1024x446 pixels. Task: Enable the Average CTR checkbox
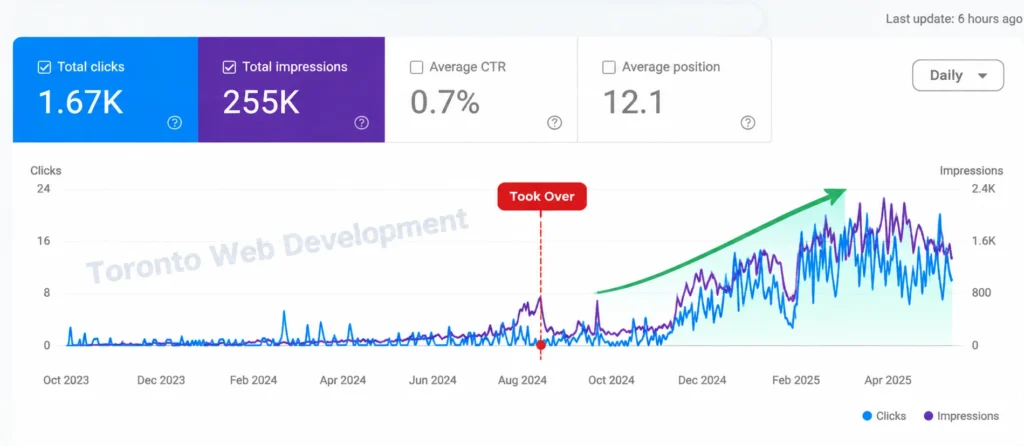416,67
